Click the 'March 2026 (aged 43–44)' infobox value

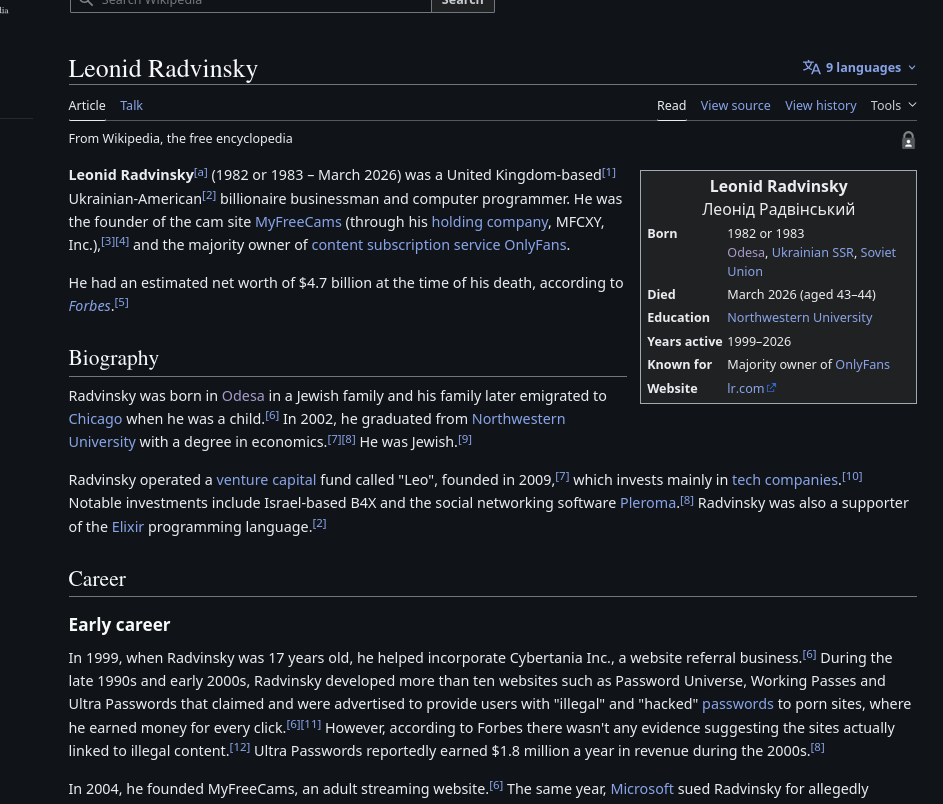click(801, 295)
